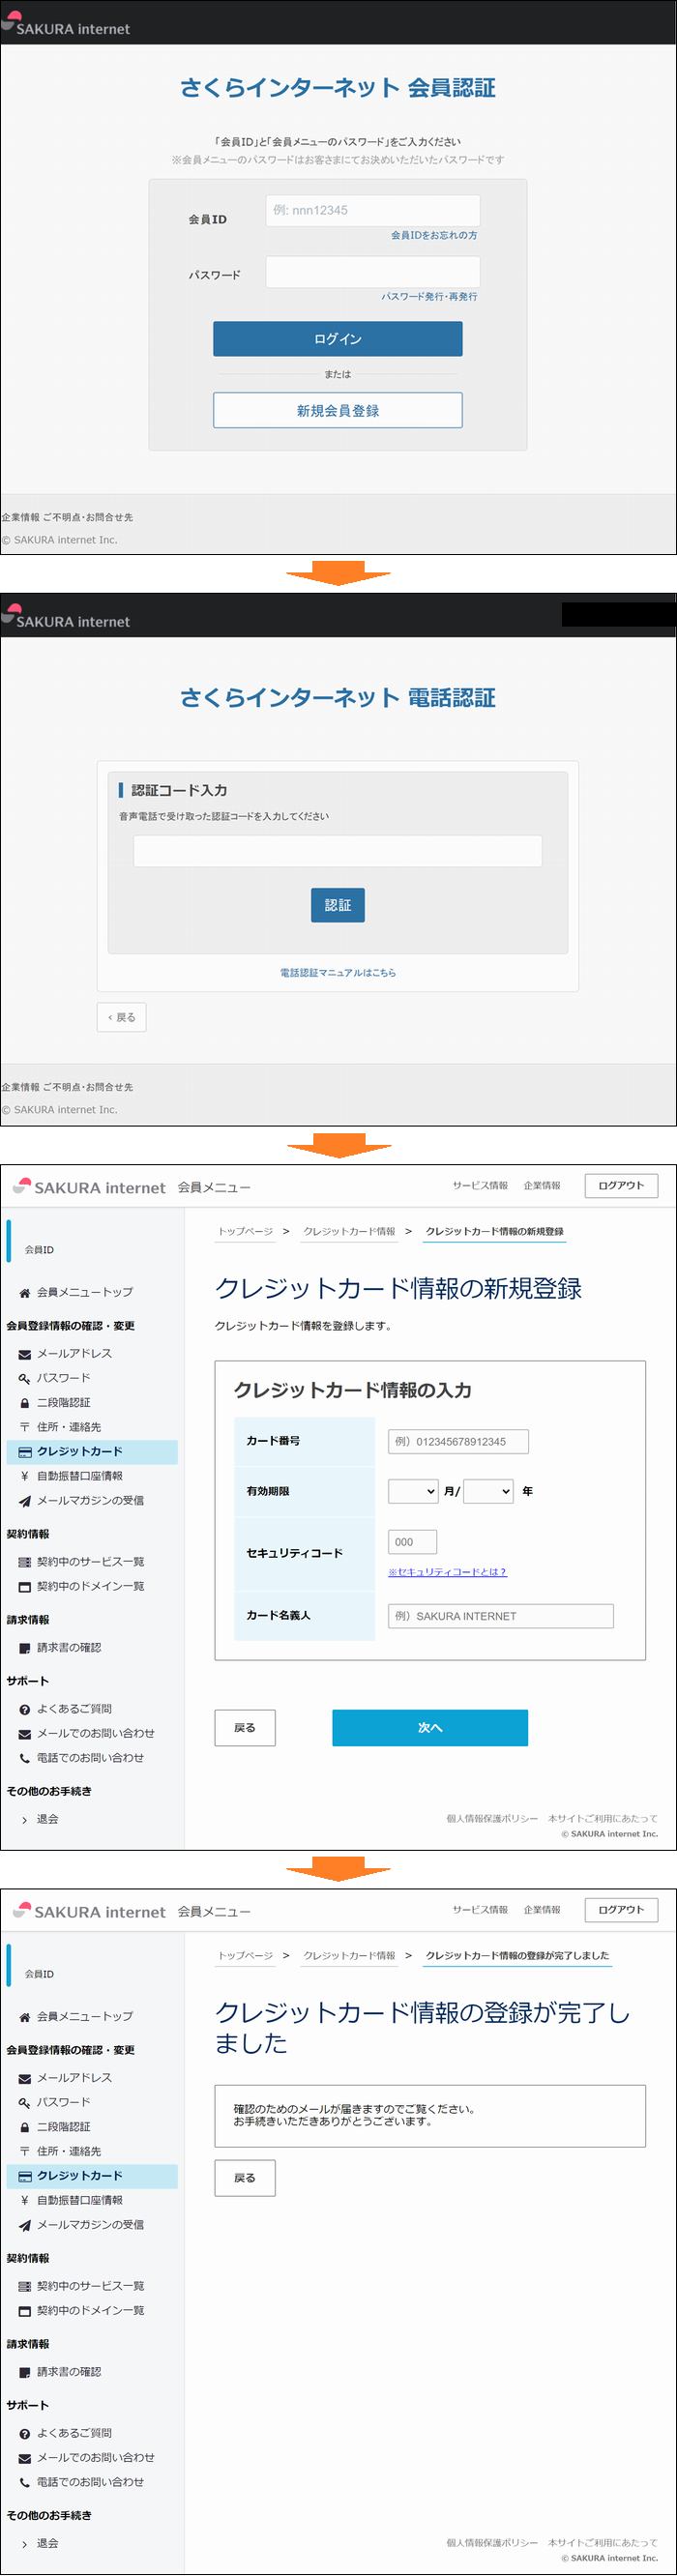
Task: Click the lock icon for 二段階認証 on card entry page
Action: tap(25, 1403)
